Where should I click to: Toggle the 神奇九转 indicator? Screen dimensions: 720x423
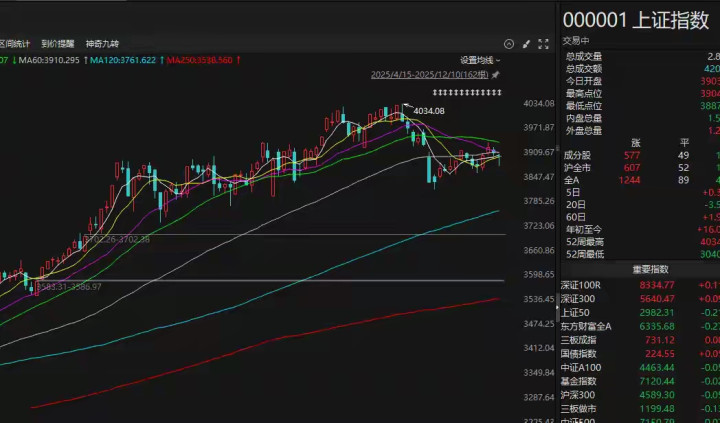tap(102, 44)
